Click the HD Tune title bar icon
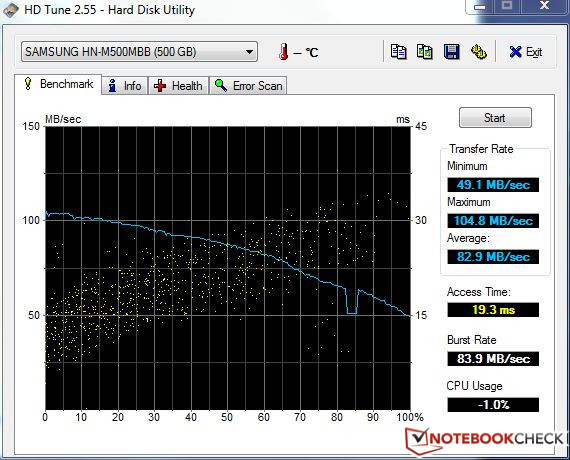Screen dimensions: 570x460 [11, 10]
